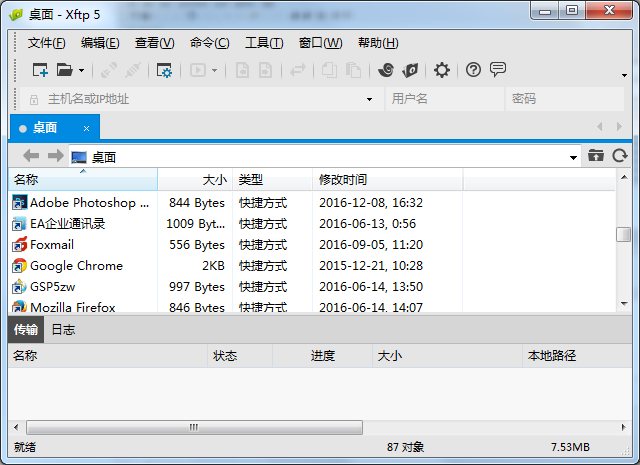Expand the 桌面 path dropdown arrow
640x465 pixels.
pyautogui.click(x=573, y=157)
